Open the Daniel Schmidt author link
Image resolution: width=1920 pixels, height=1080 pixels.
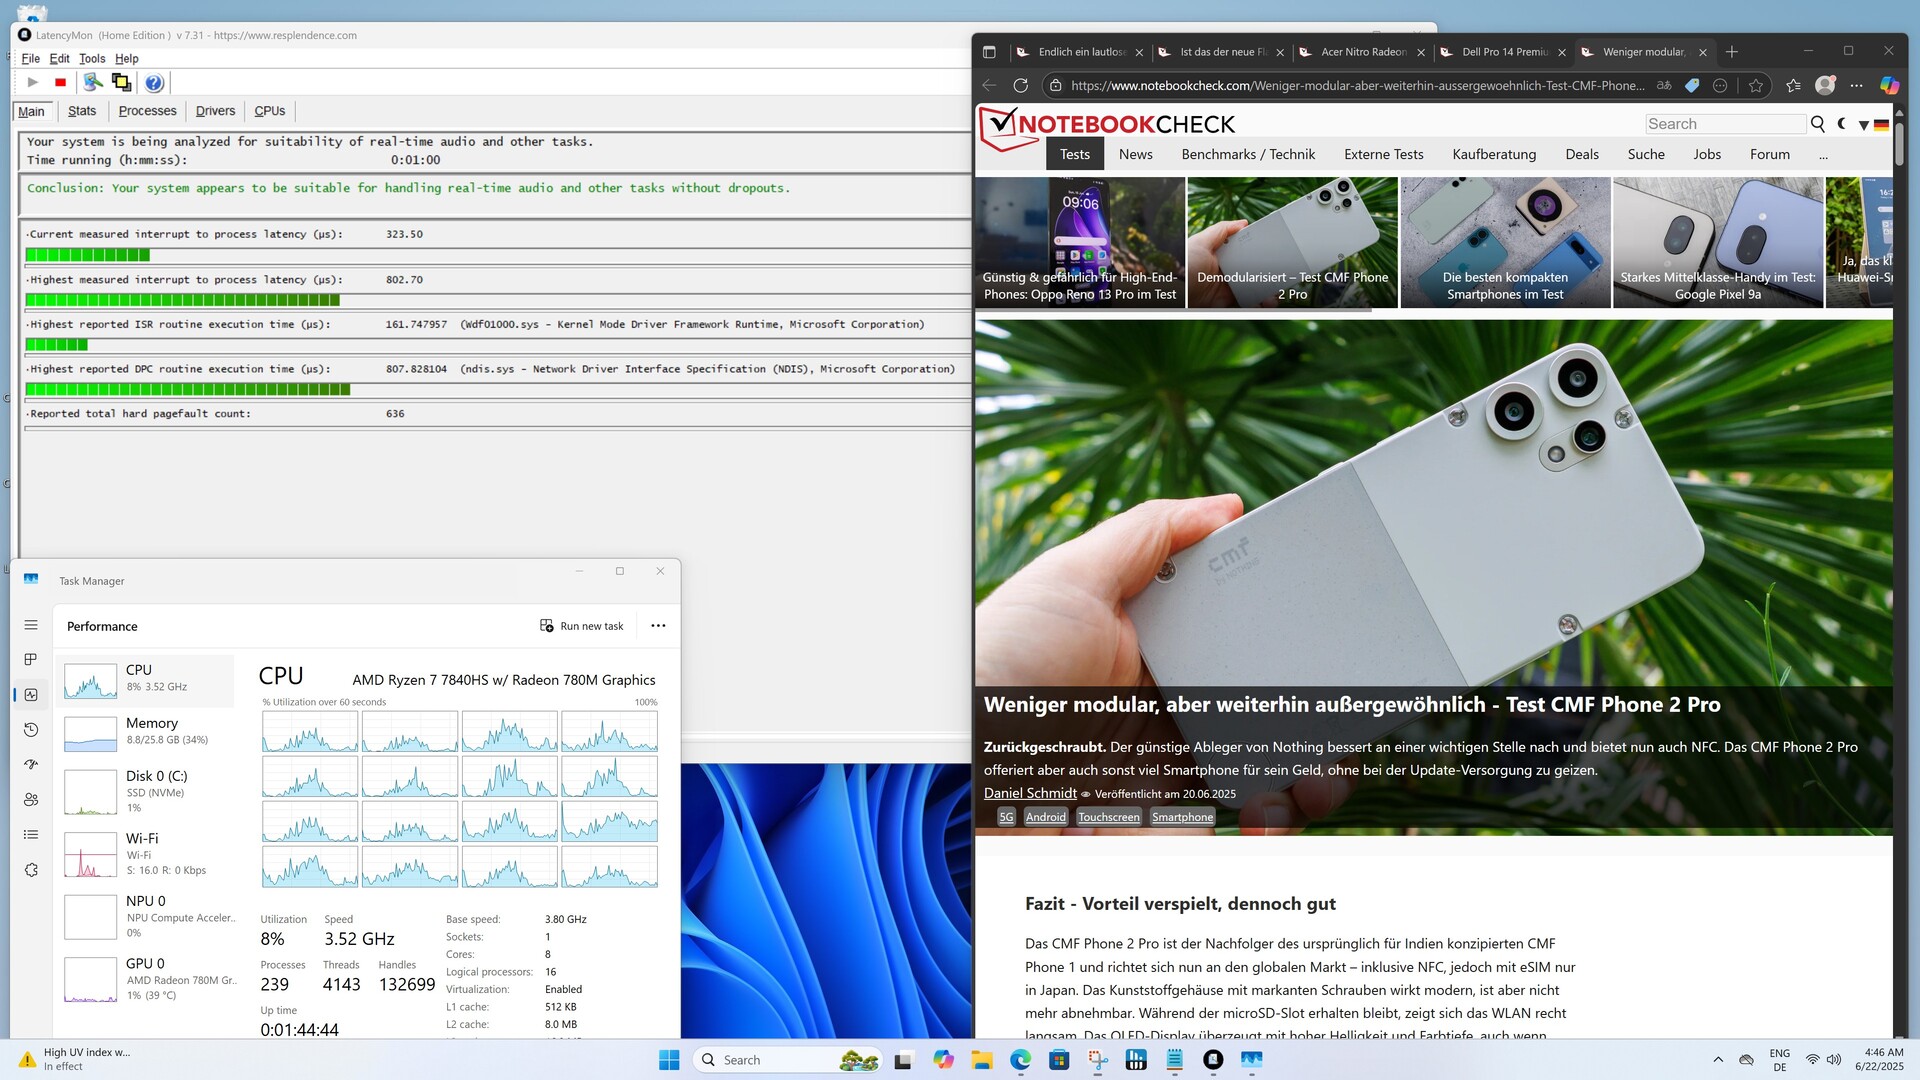click(x=1030, y=793)
